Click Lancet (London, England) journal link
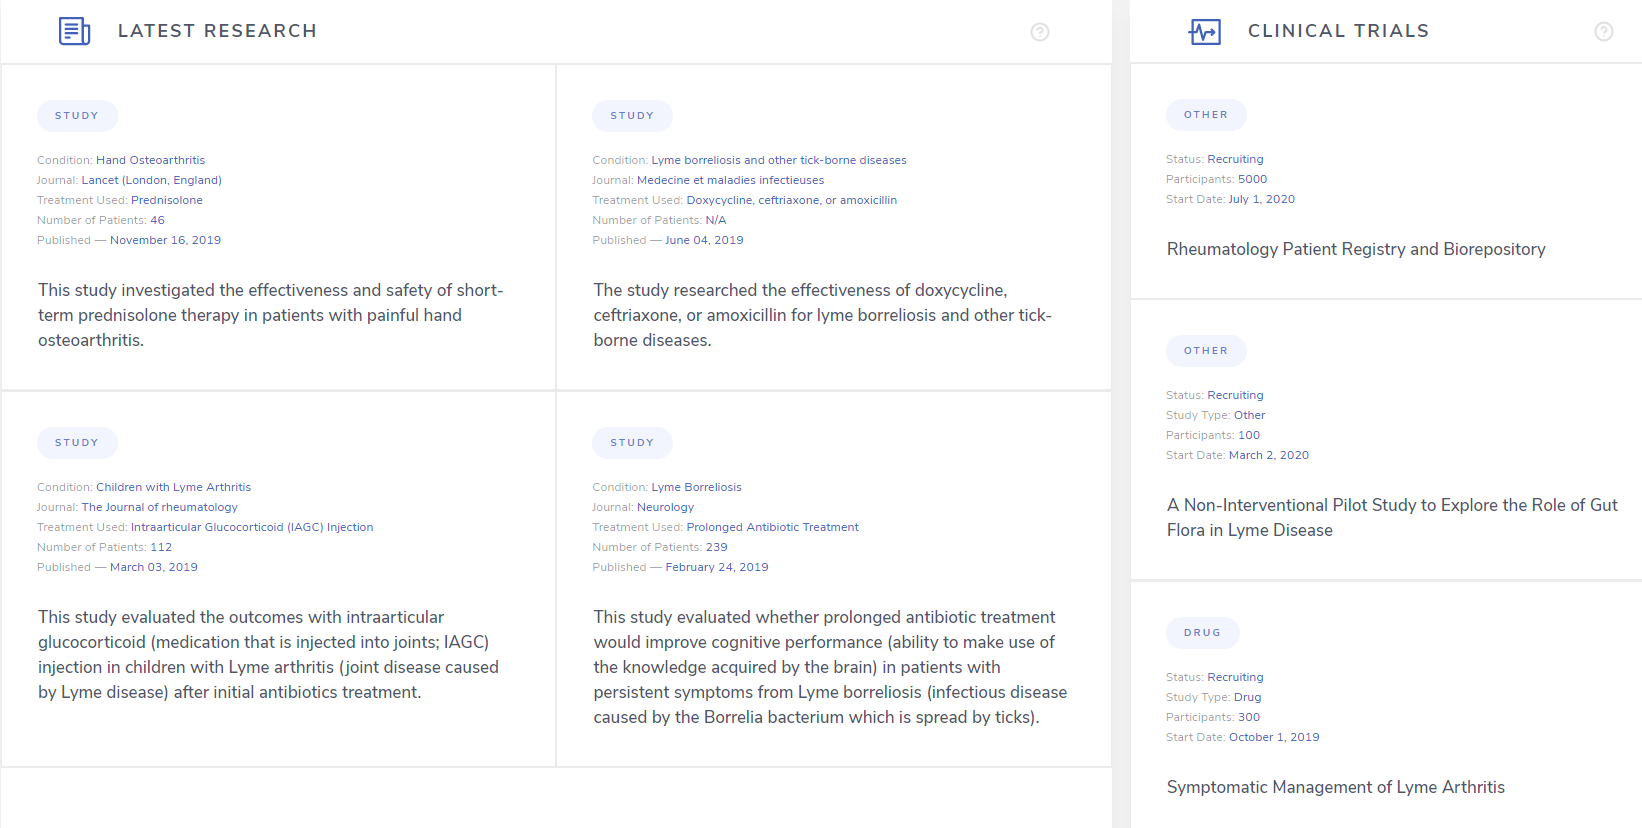Viewport: 1642px width, 828px height. pyautogui.click(x=151, y=180)
